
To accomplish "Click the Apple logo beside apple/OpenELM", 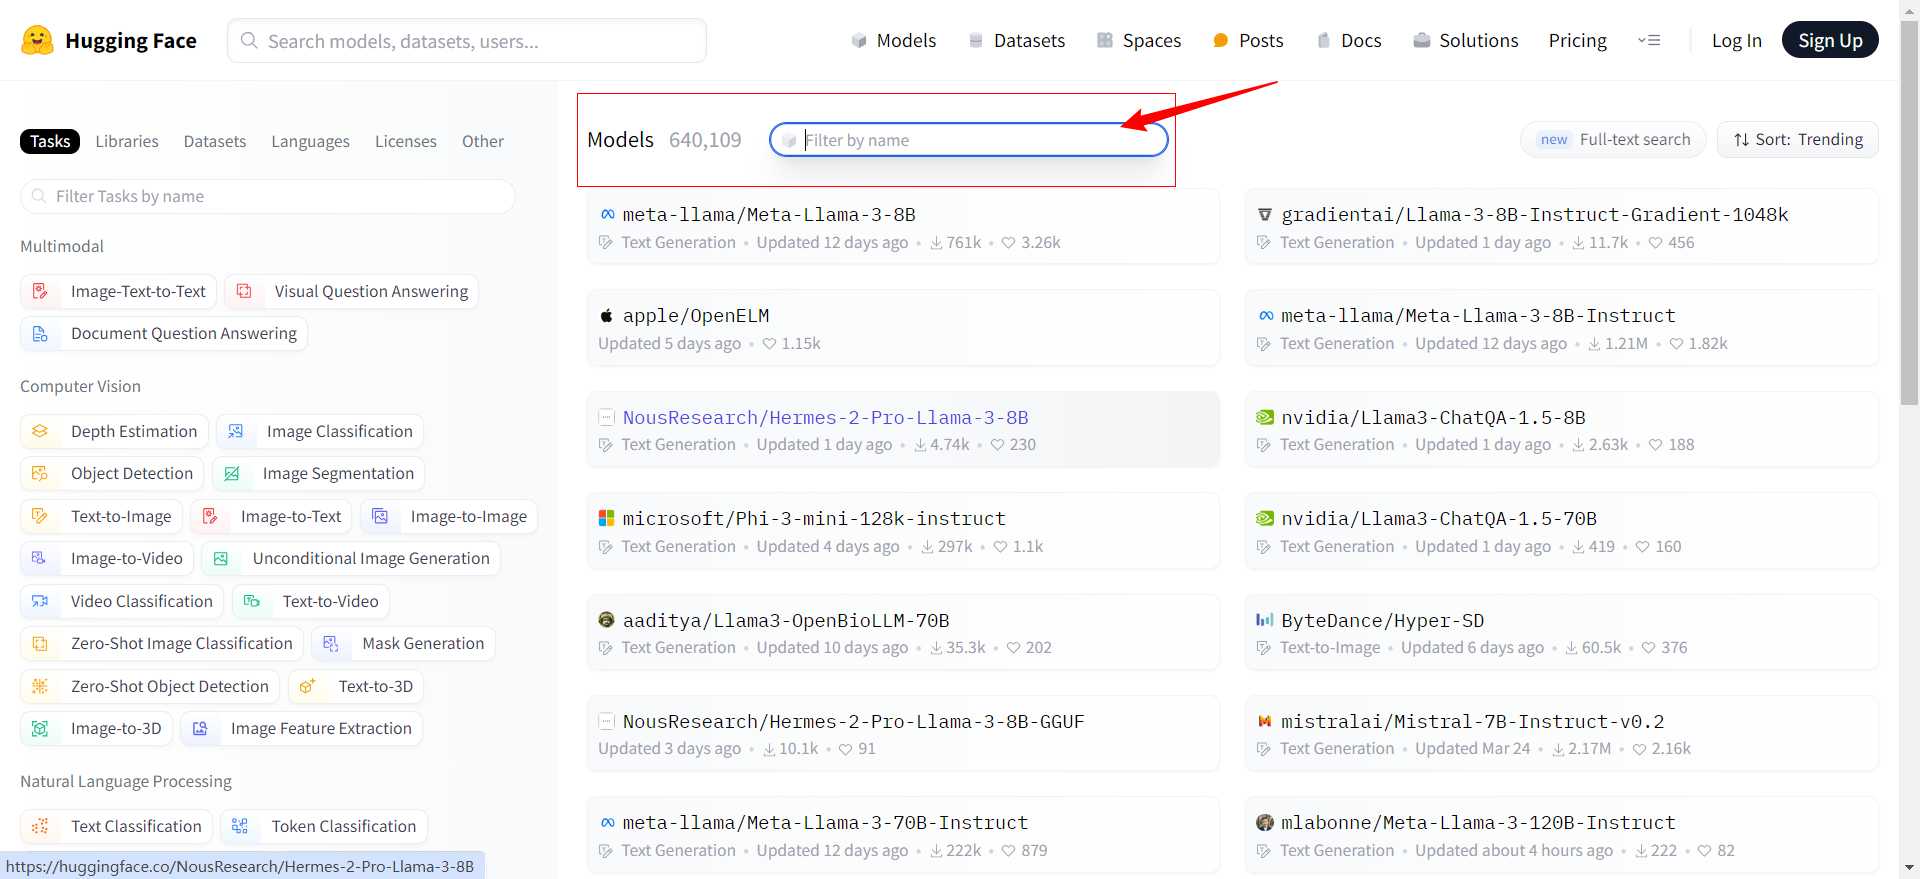I will pyautogui.click(x=606, y=315).
